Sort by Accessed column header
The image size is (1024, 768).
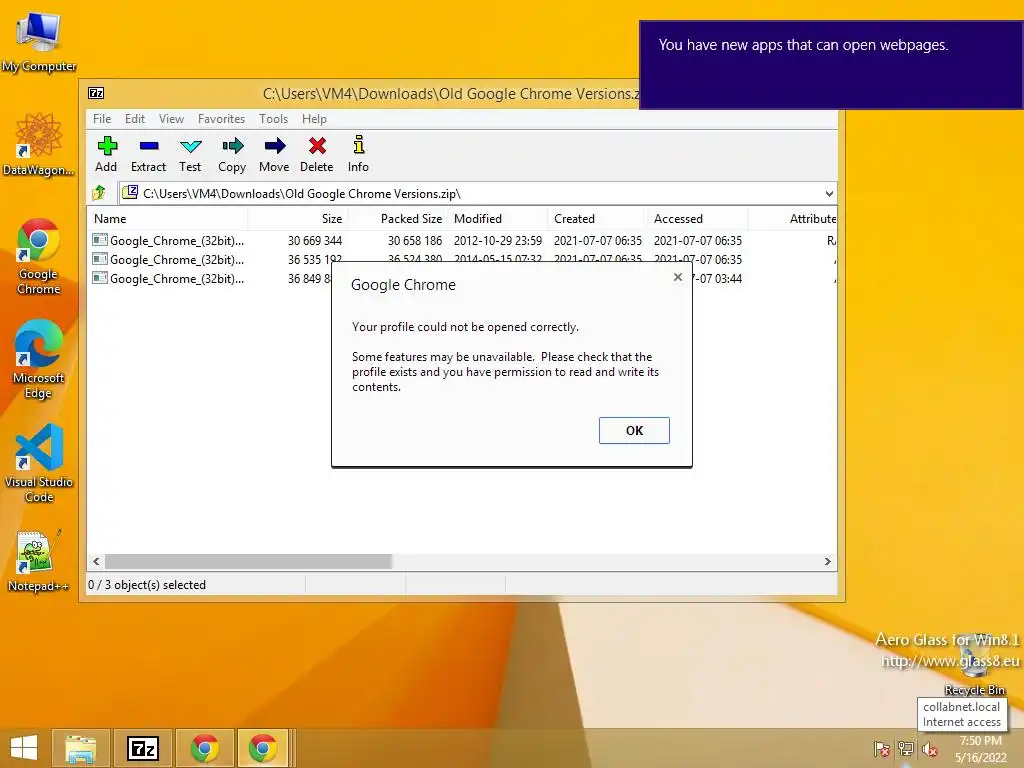pyautogui.click(x=697, y=219)
